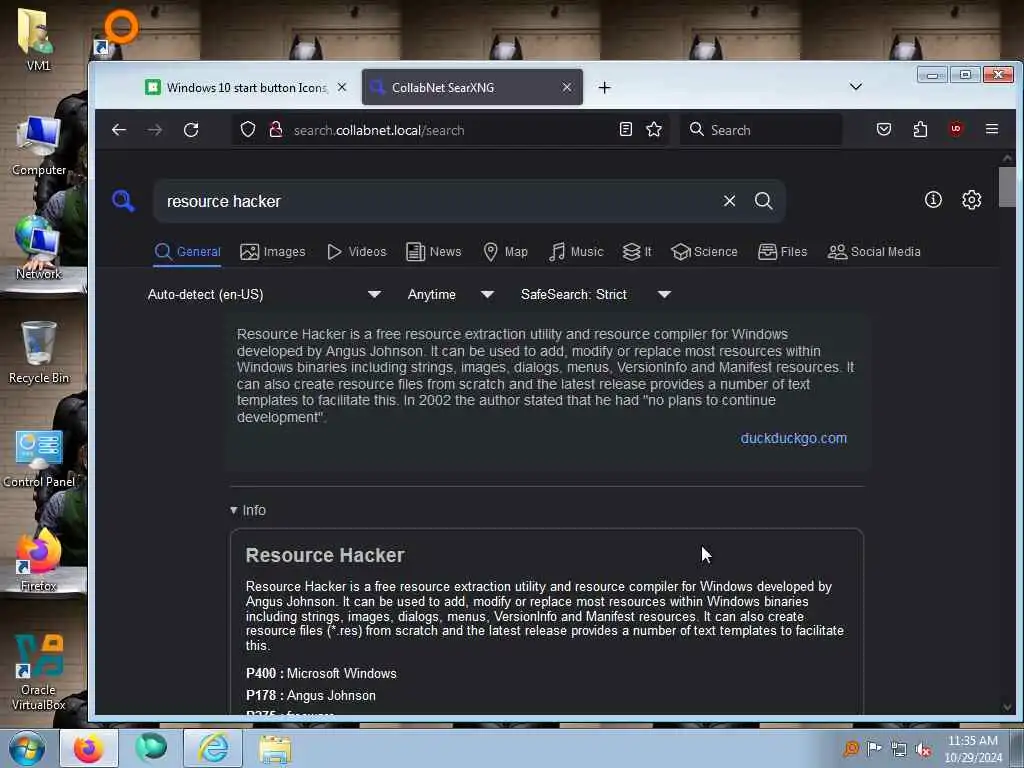This screenshot has height=768, width=1024.
Task: Select the Network desktop icon
Action: pyautogui.click(x=39, y=248)
